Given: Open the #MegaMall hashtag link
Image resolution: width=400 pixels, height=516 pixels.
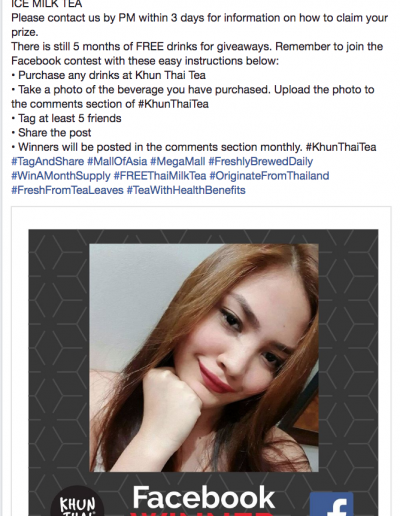Looking at the screenshot, I should pyautogui.click(x=178, y=162).
